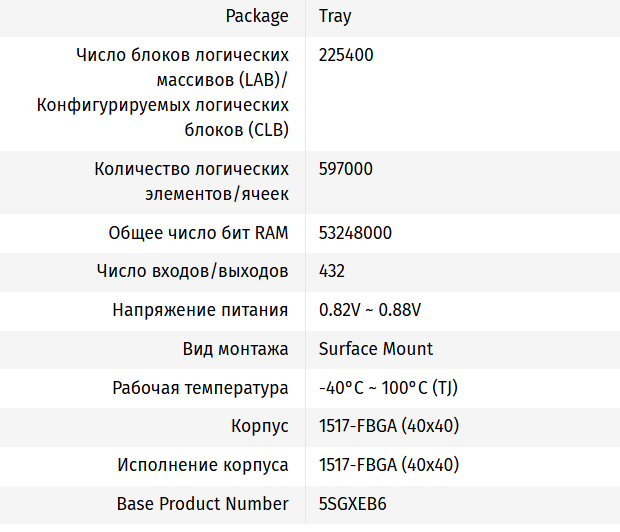The image size is (620, 532).
Task: Click the Напряжение питания label
Action: pos(200,310)
